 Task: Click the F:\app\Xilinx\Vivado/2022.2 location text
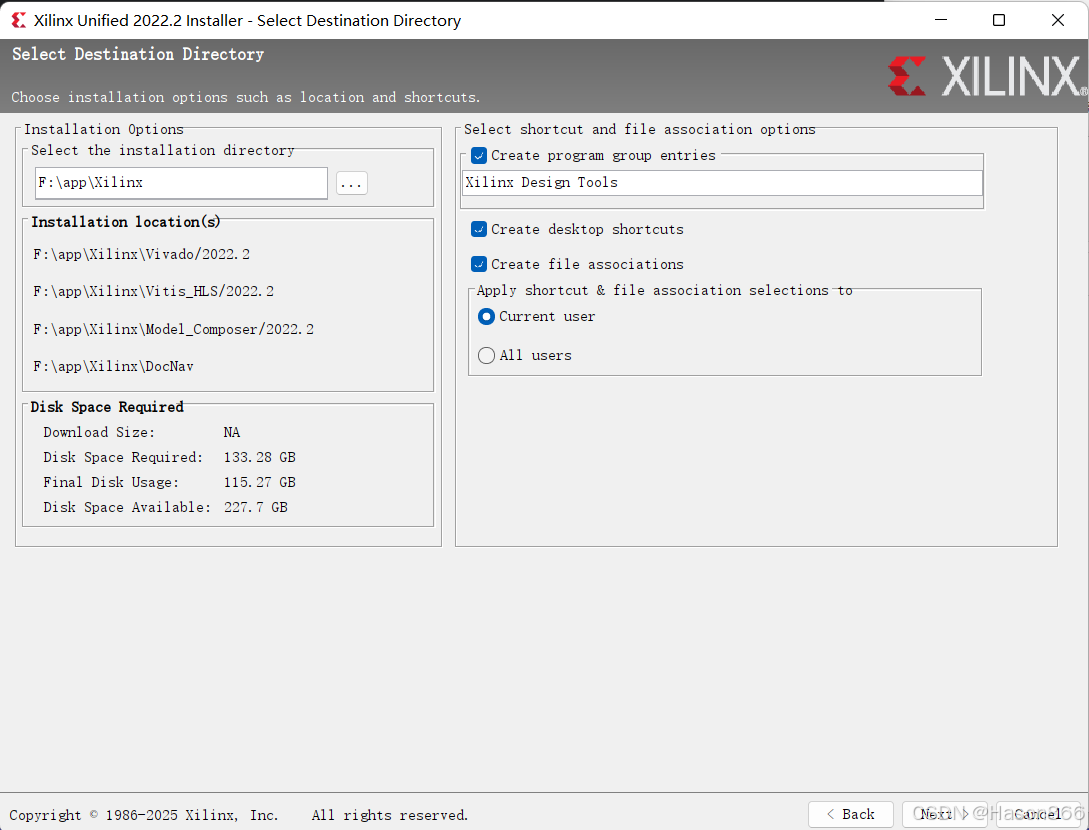[x=142, y=255]
